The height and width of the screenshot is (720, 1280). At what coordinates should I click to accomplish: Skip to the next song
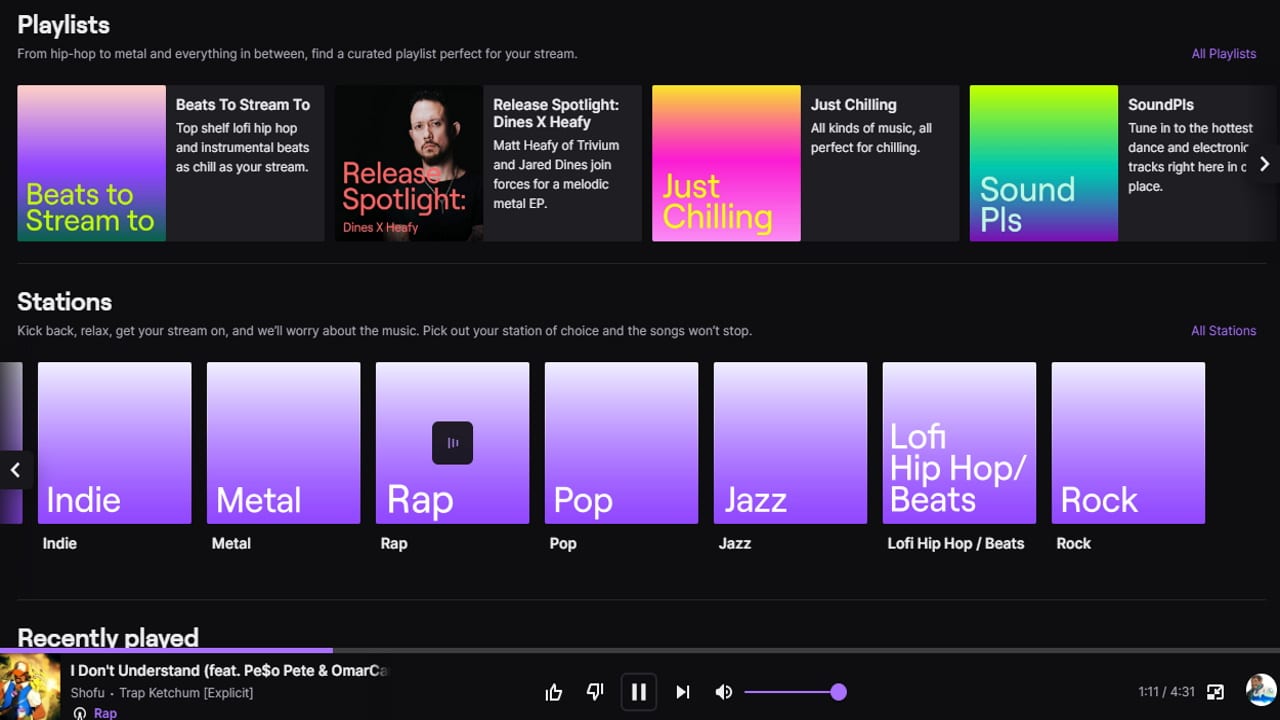(x=683, y=691)
